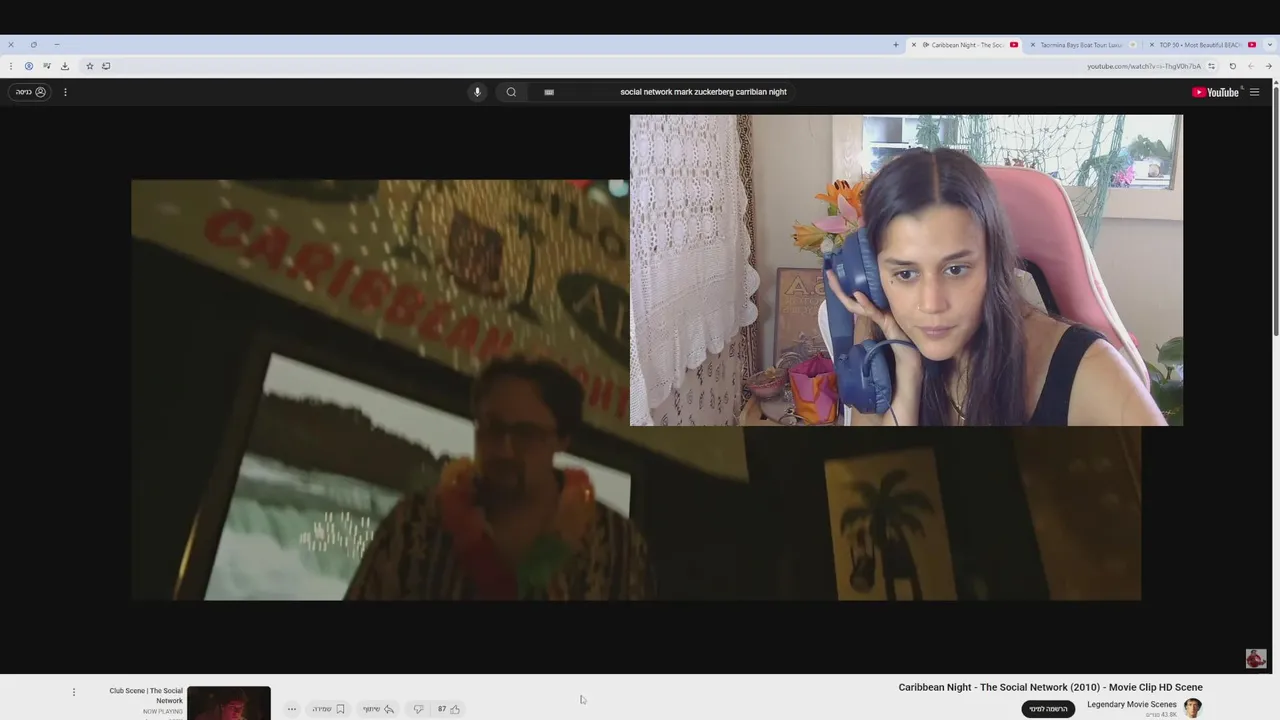
Task: Run search with magnifier button
Action: point(511,92)
